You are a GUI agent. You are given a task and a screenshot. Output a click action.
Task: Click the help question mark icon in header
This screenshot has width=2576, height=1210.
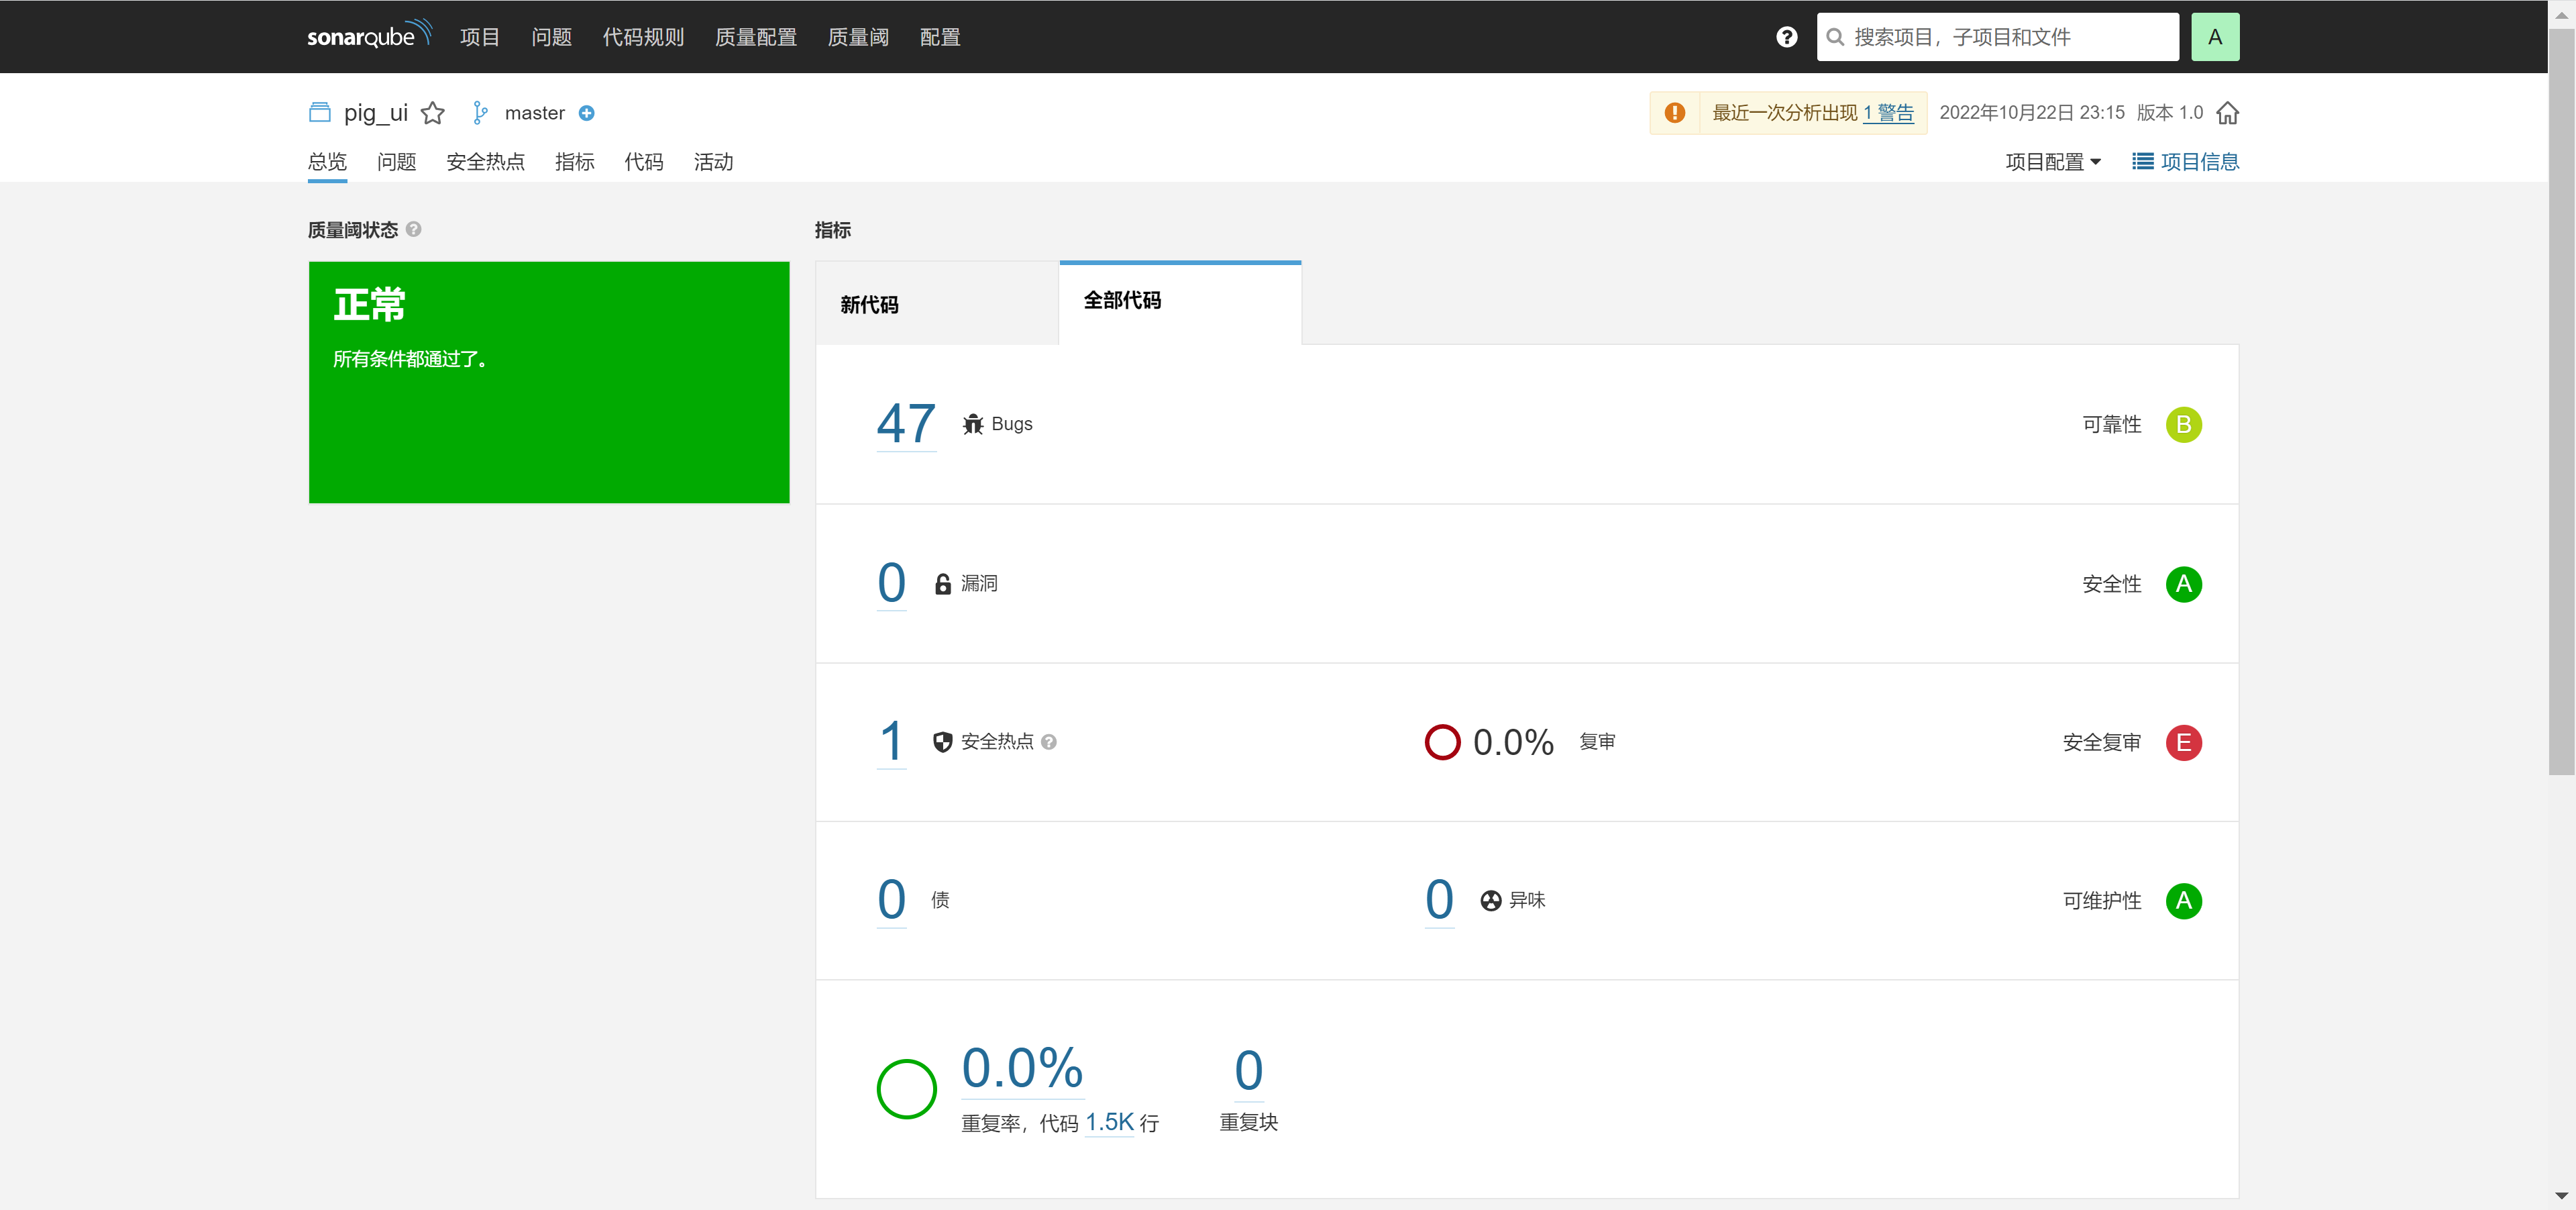tap(1786, 37)
